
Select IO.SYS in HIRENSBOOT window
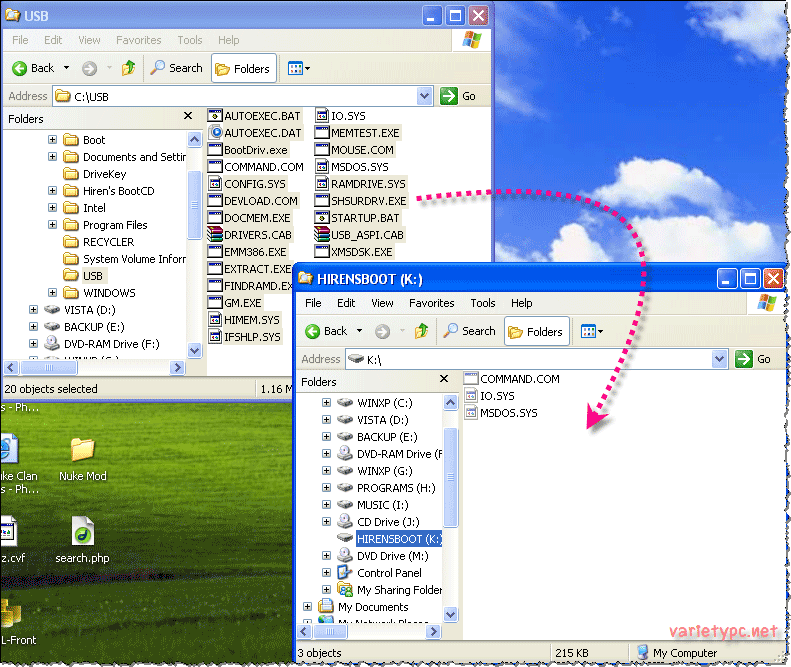(x=489, y=396)
